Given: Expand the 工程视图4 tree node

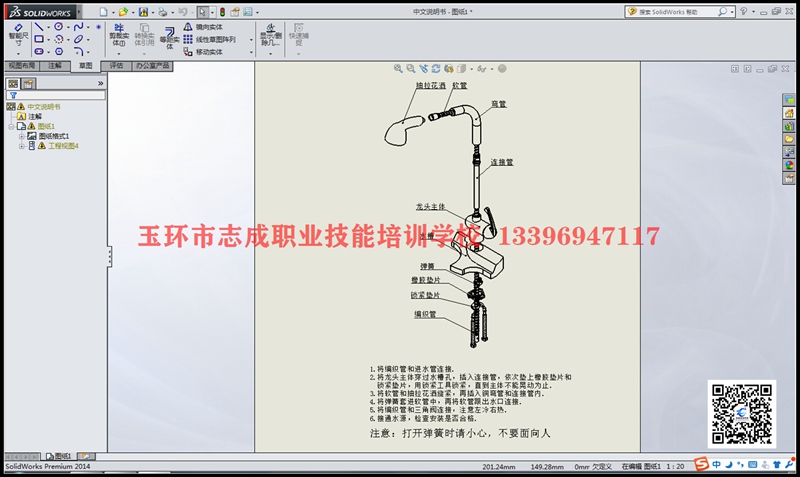Looking at the screenshot, I should 21,146.
